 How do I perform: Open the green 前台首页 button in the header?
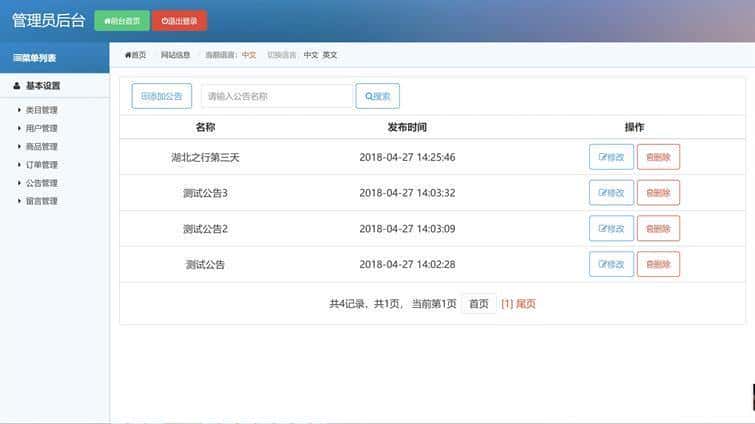coord(122,21)
